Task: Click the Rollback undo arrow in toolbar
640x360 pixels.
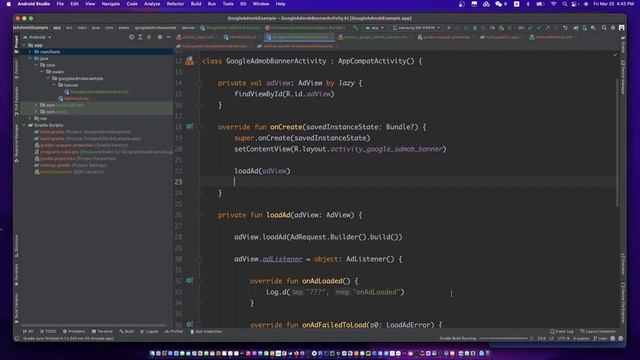Action: [565, 28]
